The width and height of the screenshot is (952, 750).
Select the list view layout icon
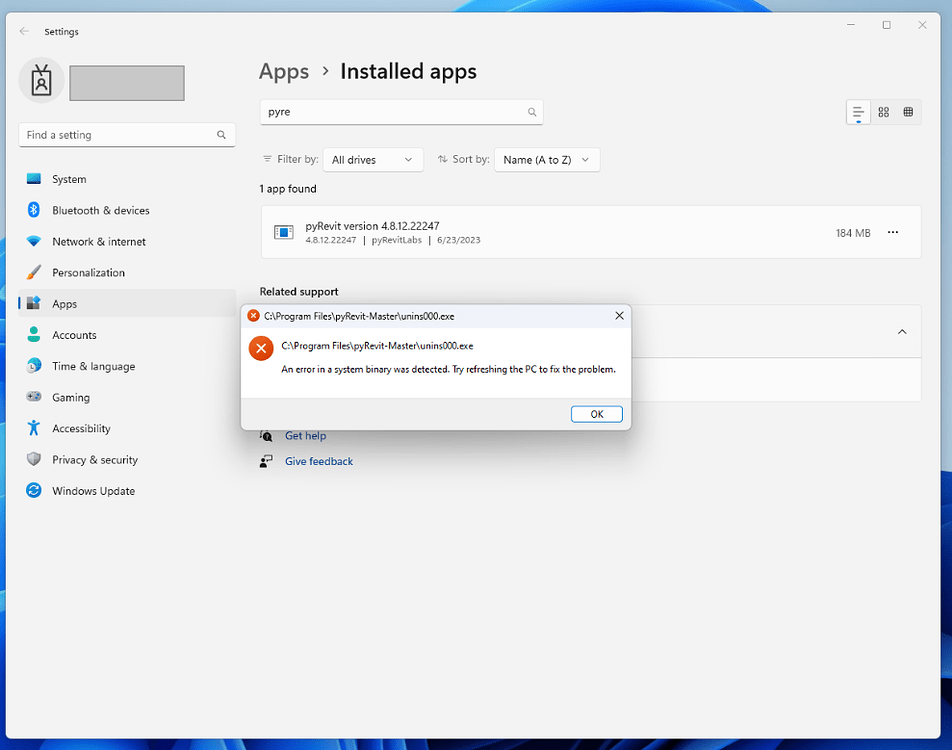(858, 112)
